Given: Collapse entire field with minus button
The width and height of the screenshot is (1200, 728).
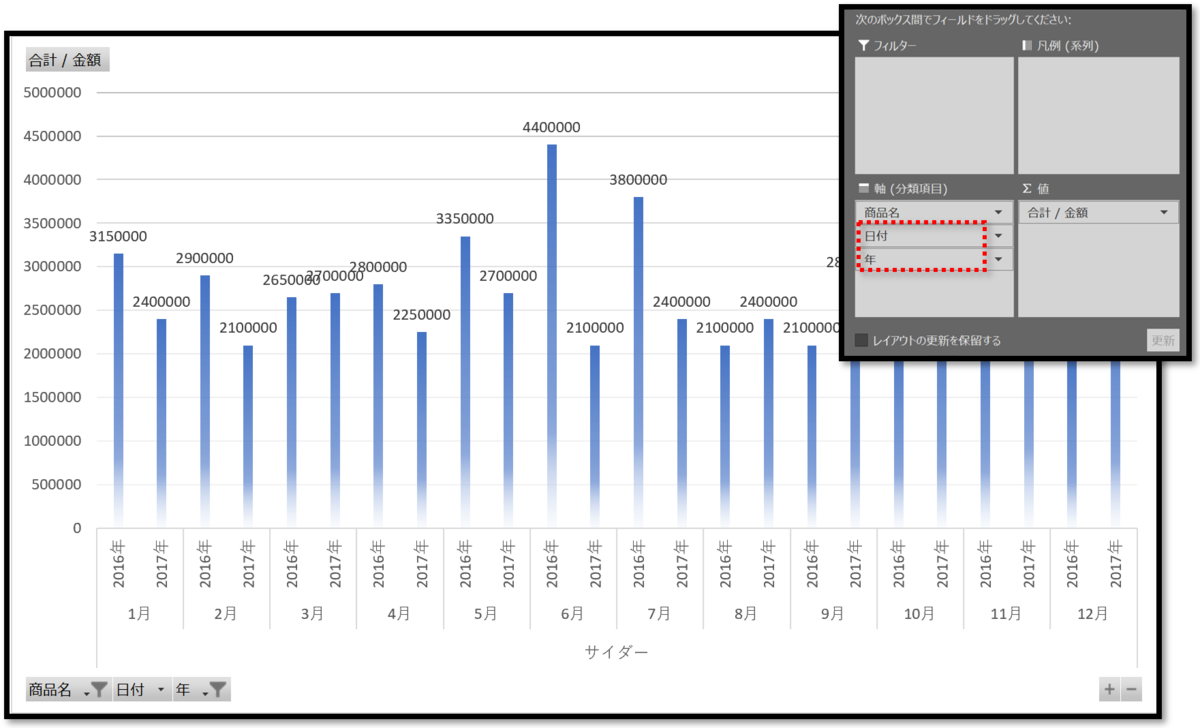Looking at the screenshot, I should 1131,689.
